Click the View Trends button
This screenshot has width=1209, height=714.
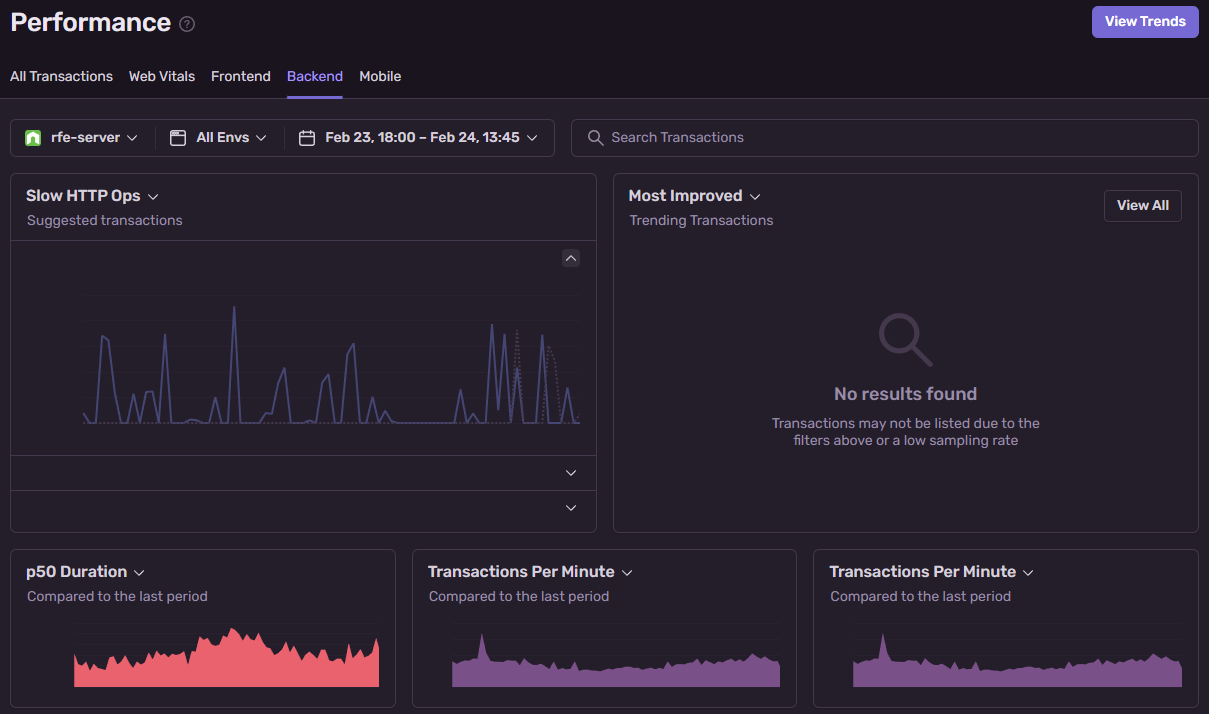[1144, 21]
